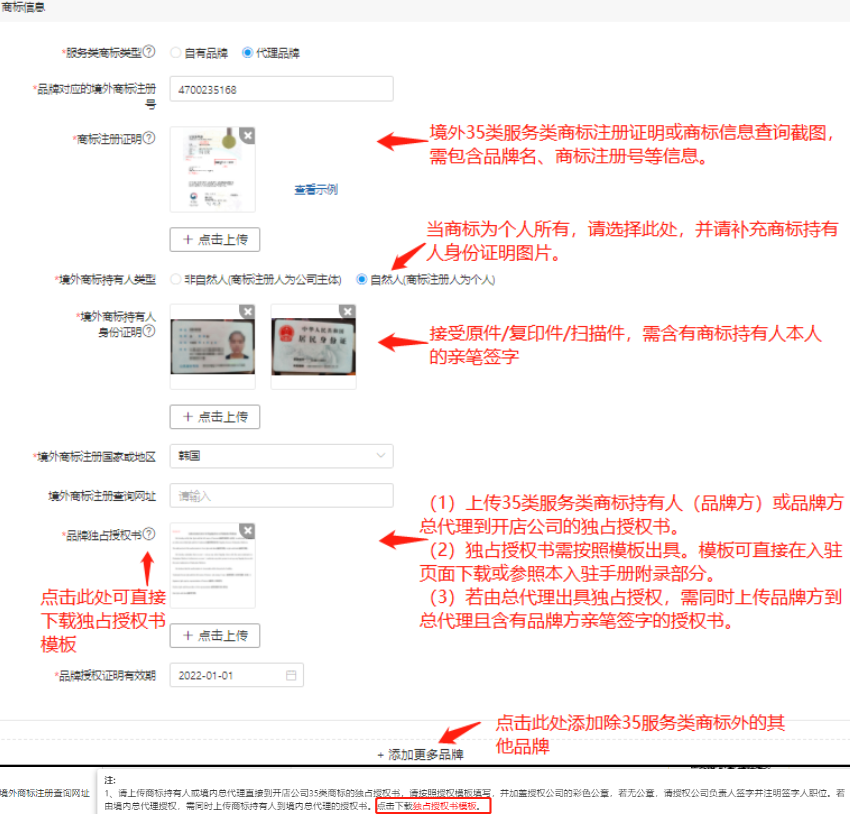
Task: Click the trademark registration number field
Action: coord(281,89)
